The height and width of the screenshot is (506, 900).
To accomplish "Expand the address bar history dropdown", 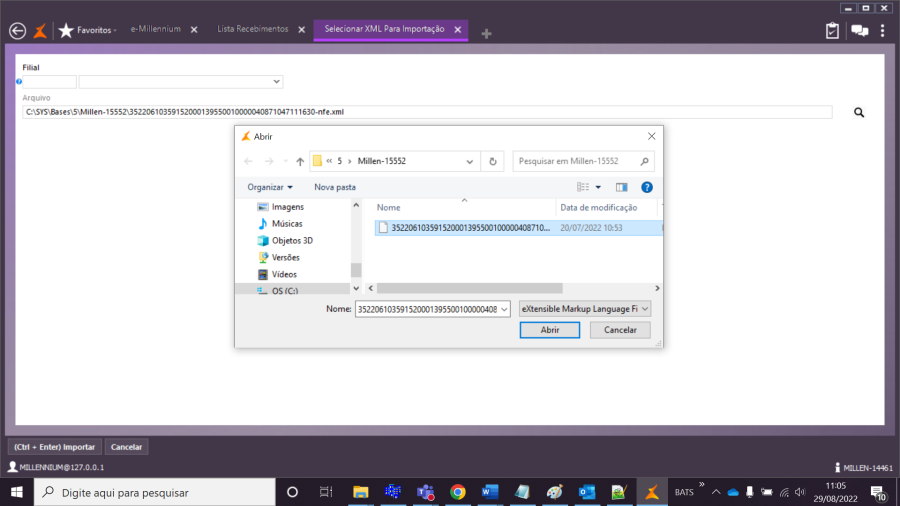I will pyautogui.click(x=470, y=162).
